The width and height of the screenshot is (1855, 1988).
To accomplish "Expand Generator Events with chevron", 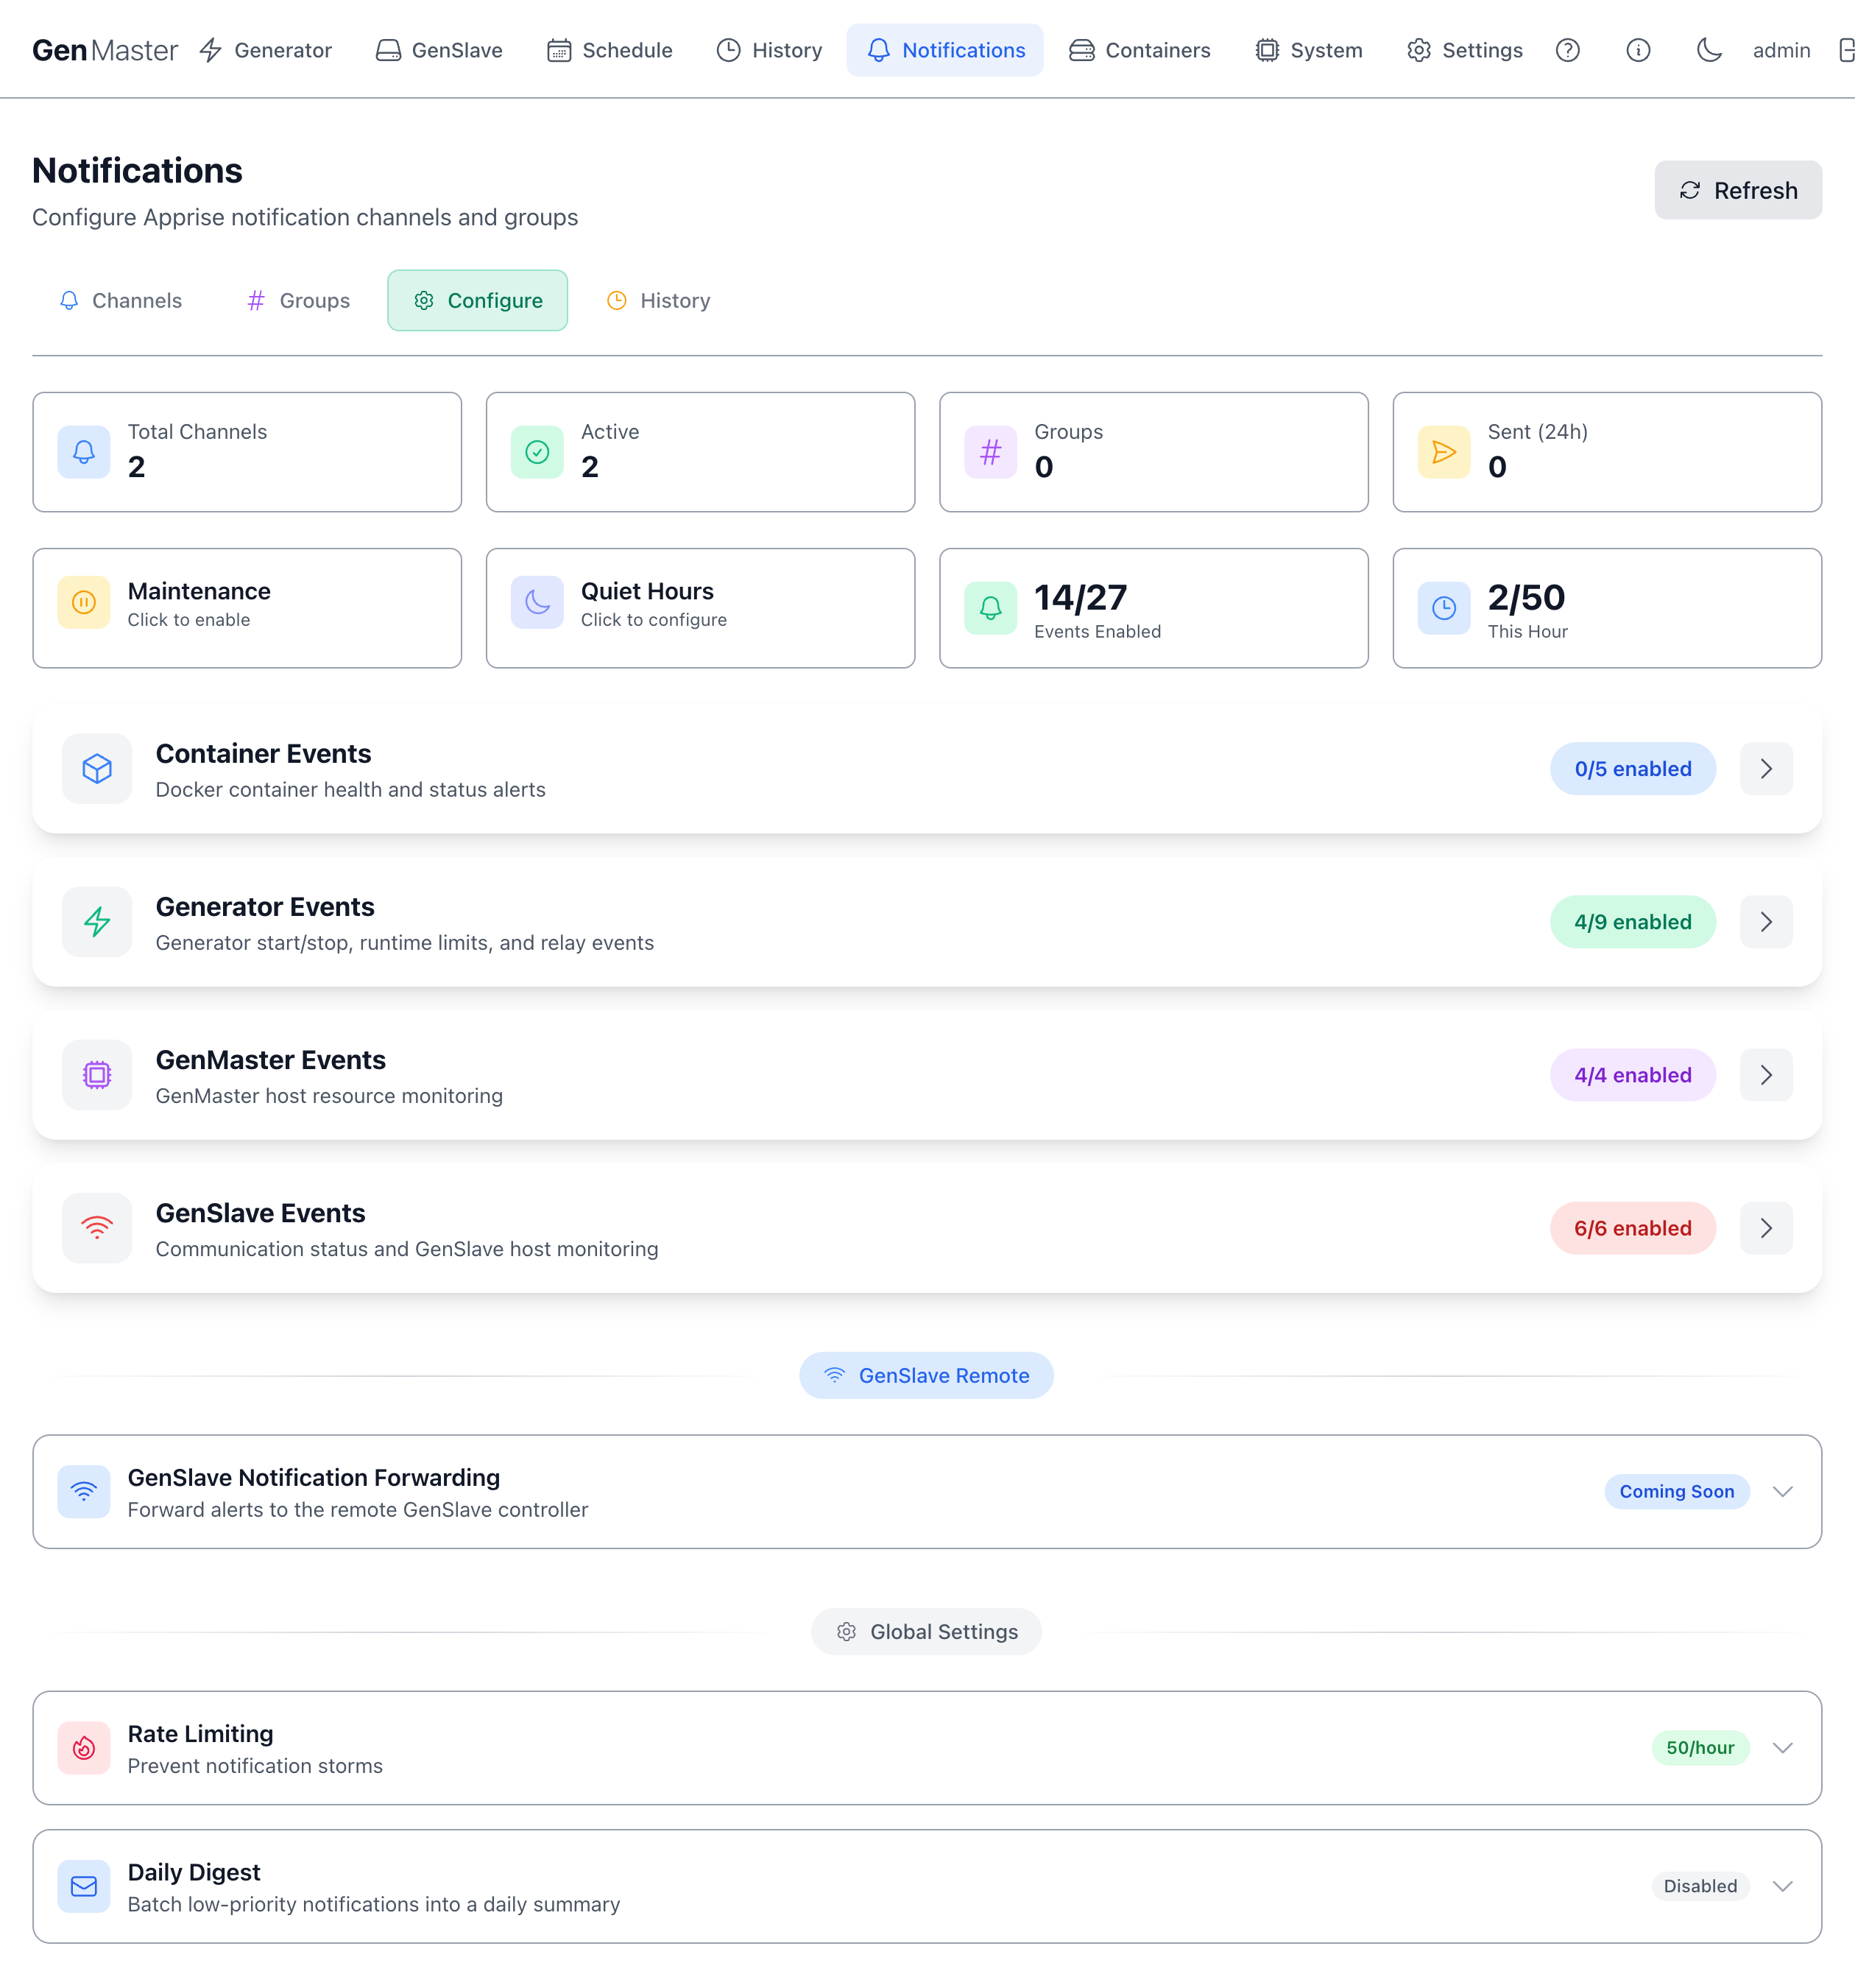I will click(x=1766, y=922).
